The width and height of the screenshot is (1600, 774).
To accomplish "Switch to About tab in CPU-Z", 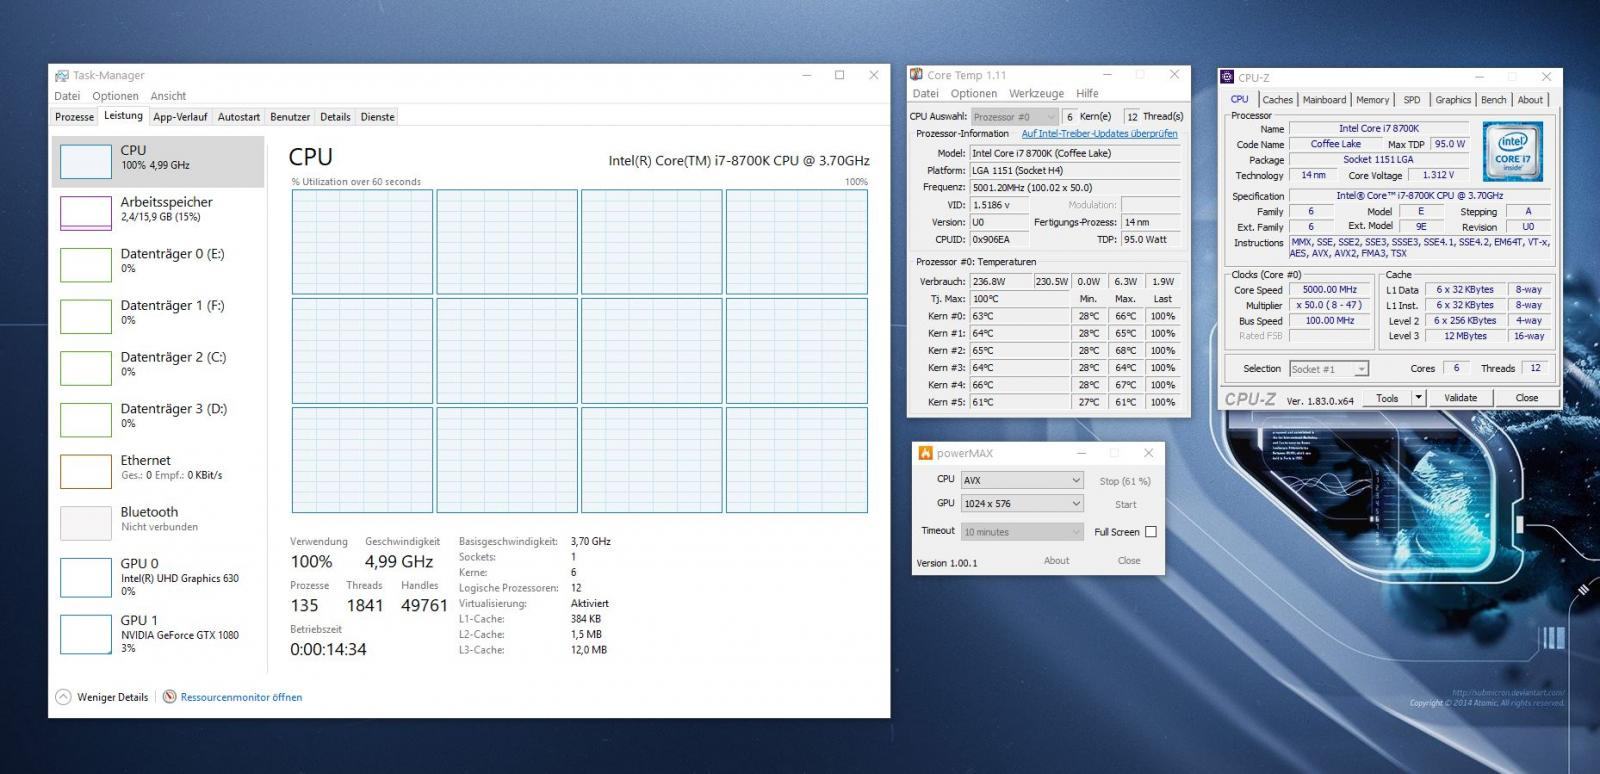I will coord(1530,100).
